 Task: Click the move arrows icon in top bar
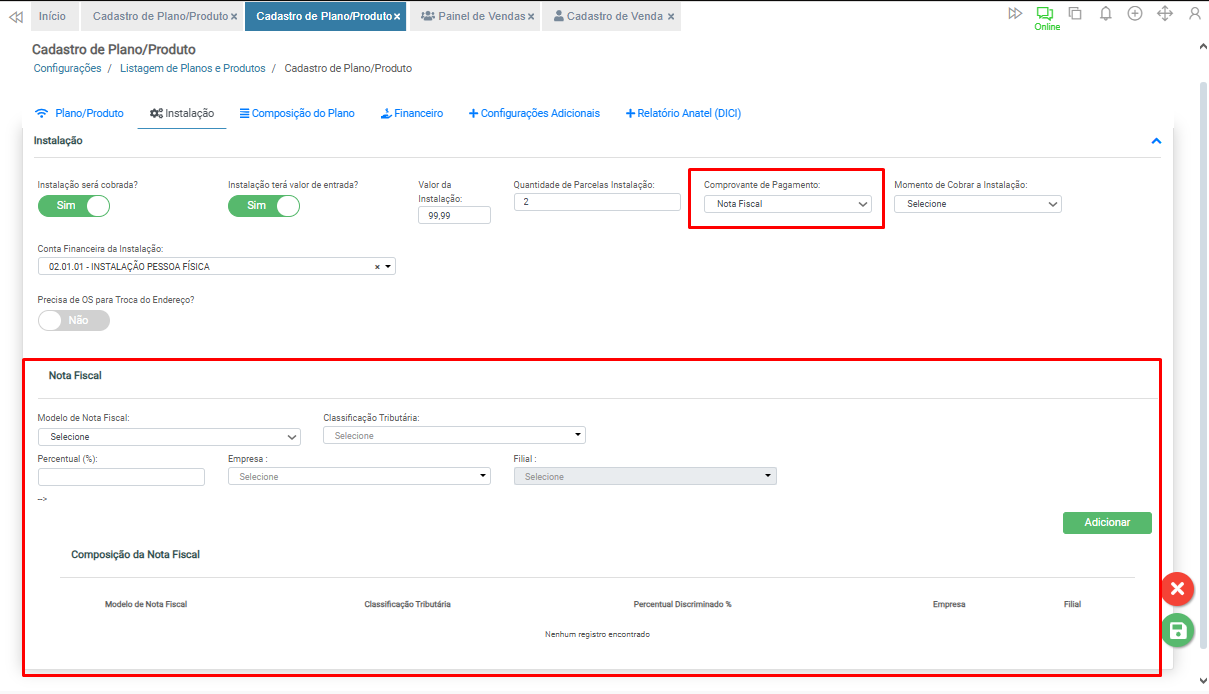1164,14
